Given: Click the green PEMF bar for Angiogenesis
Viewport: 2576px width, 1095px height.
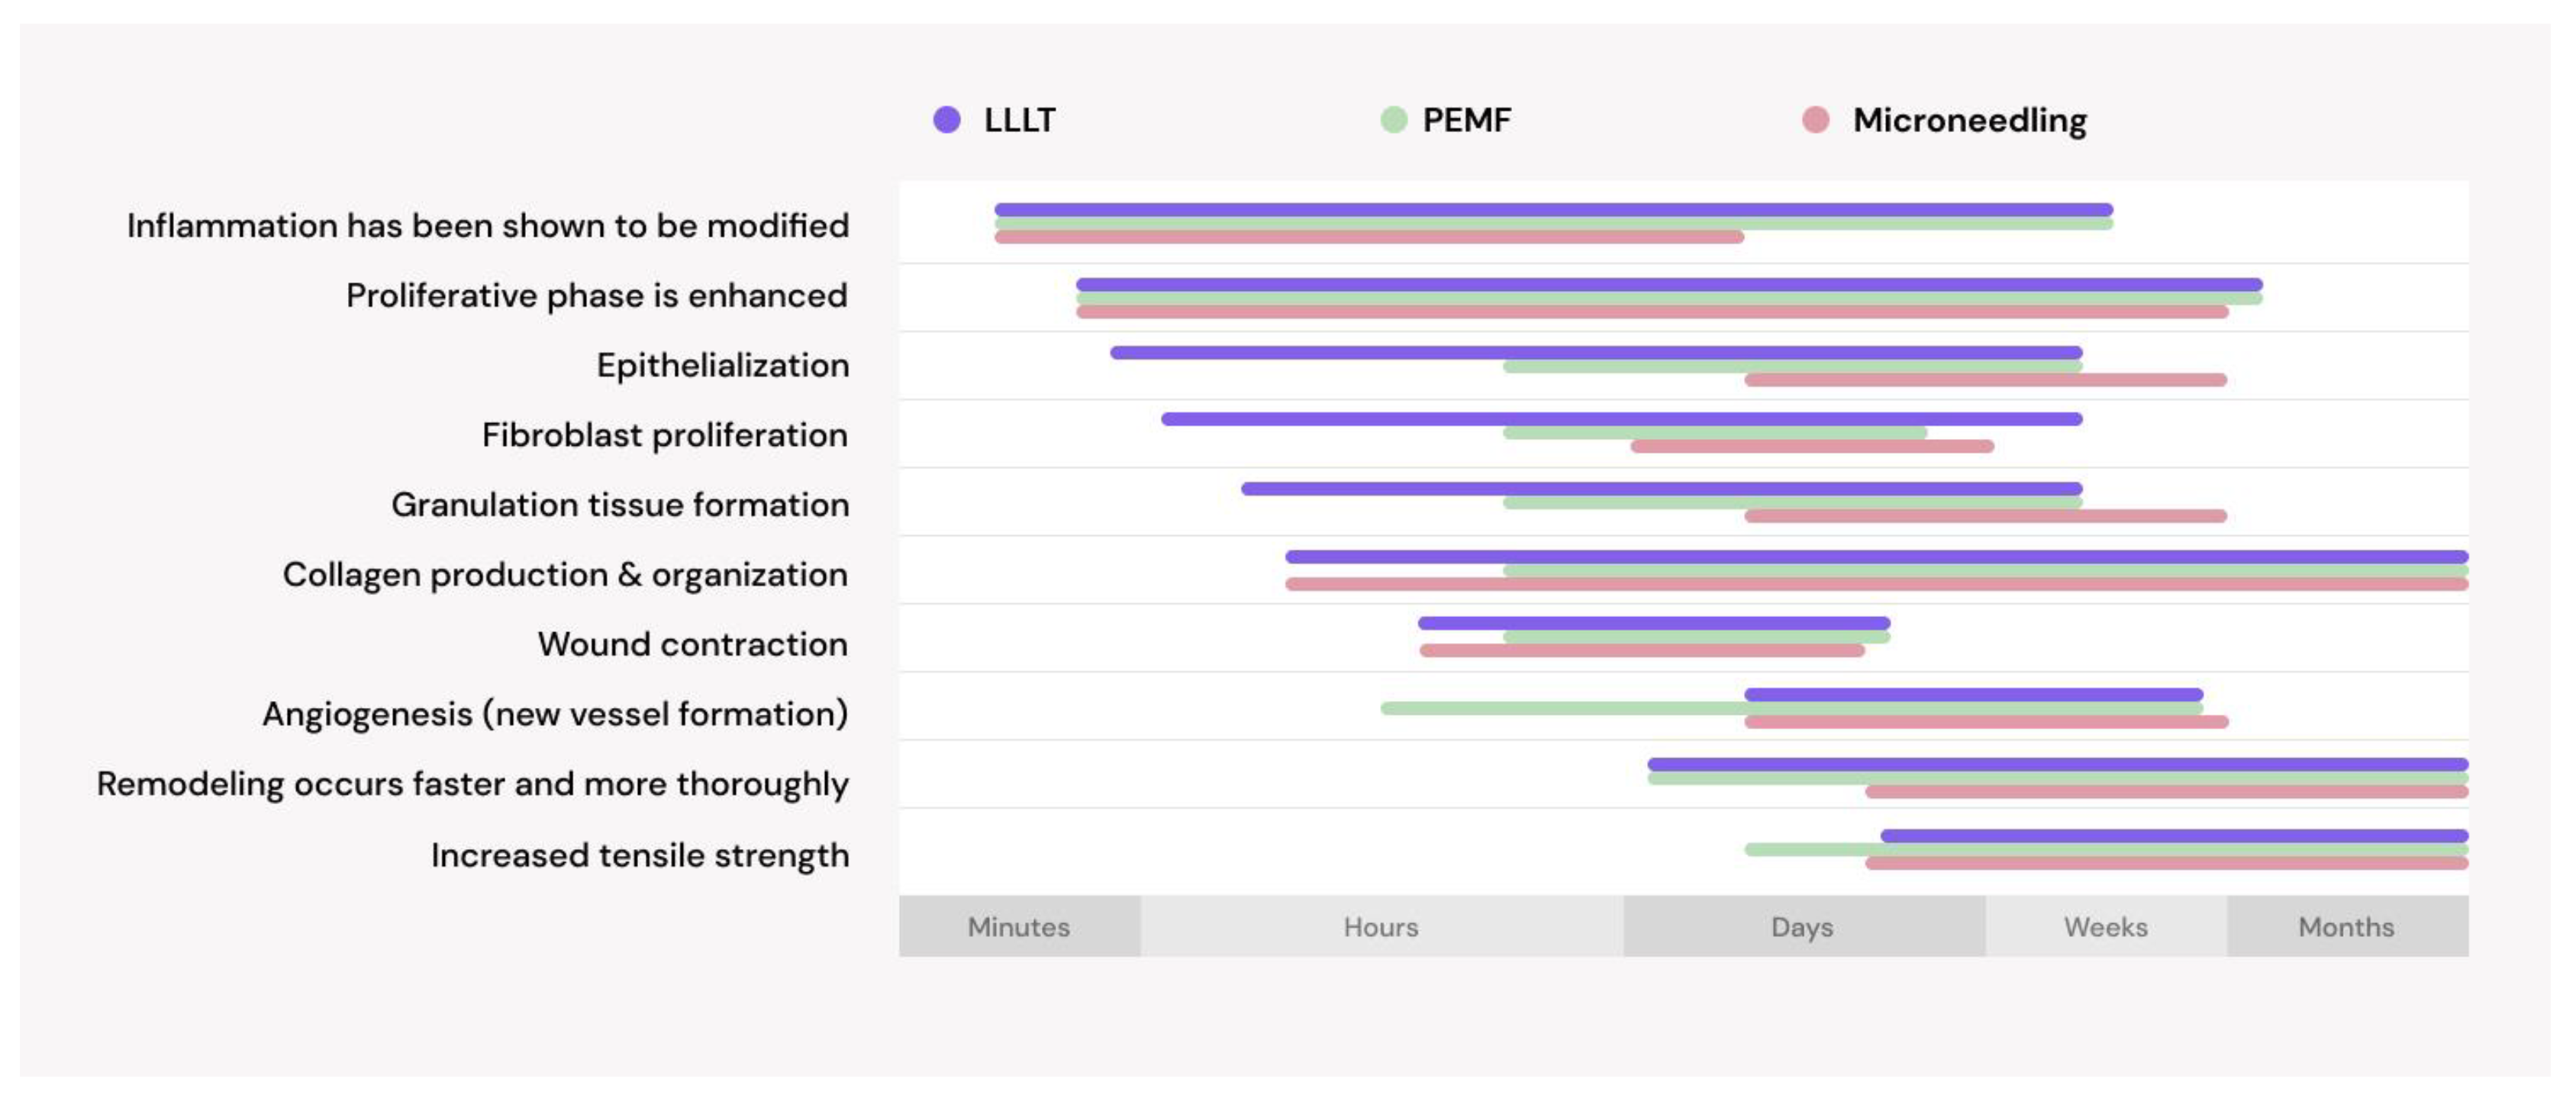Looking at the screenshot, I should click(1560, 708).
